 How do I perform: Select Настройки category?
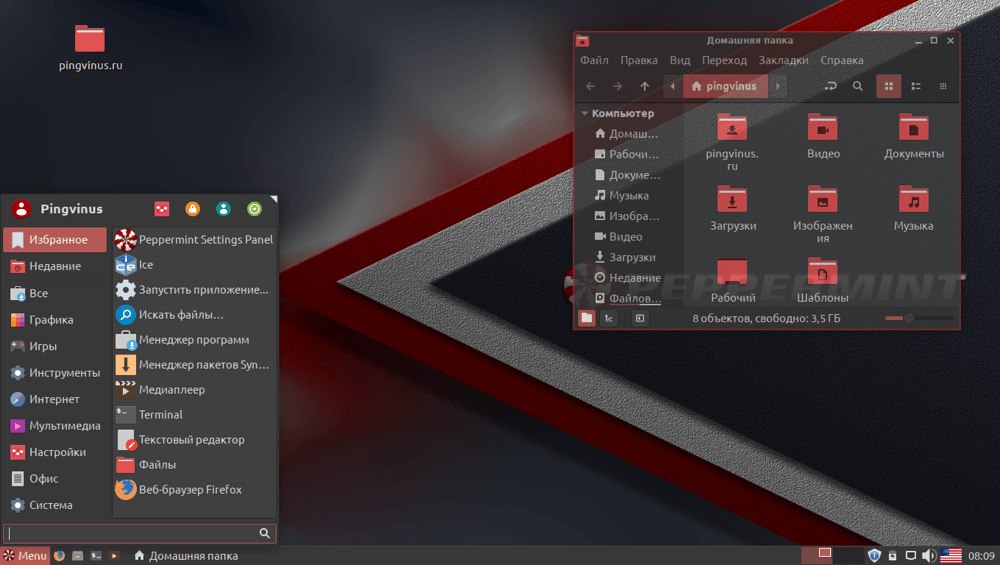coord(55,452)
